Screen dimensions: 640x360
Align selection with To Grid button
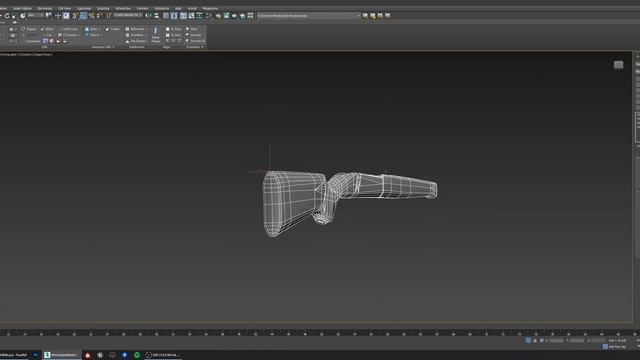click(x=173, y=35)
